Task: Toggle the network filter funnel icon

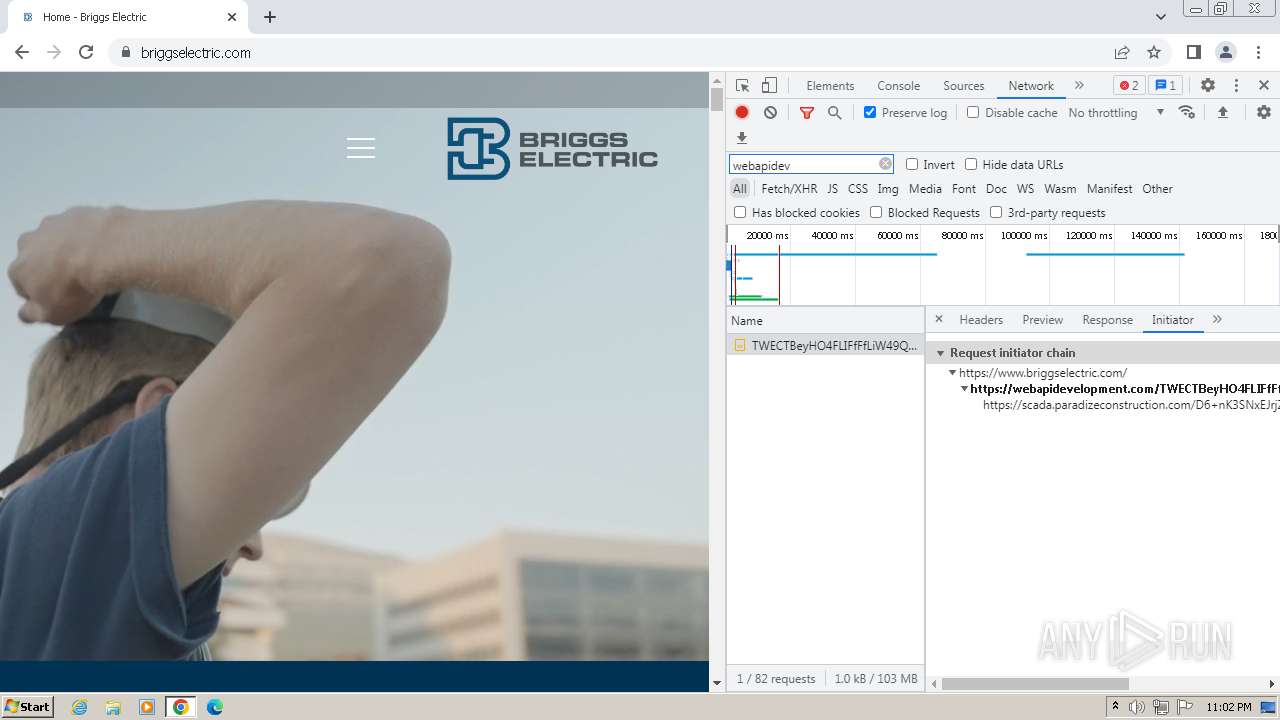Action: (x=807, y=112)
